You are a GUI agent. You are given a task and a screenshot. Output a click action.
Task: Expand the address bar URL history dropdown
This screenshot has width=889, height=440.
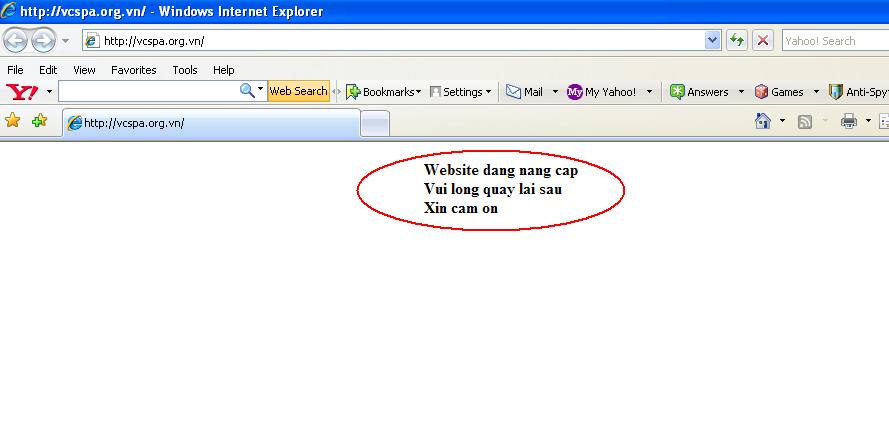[713, 41]
